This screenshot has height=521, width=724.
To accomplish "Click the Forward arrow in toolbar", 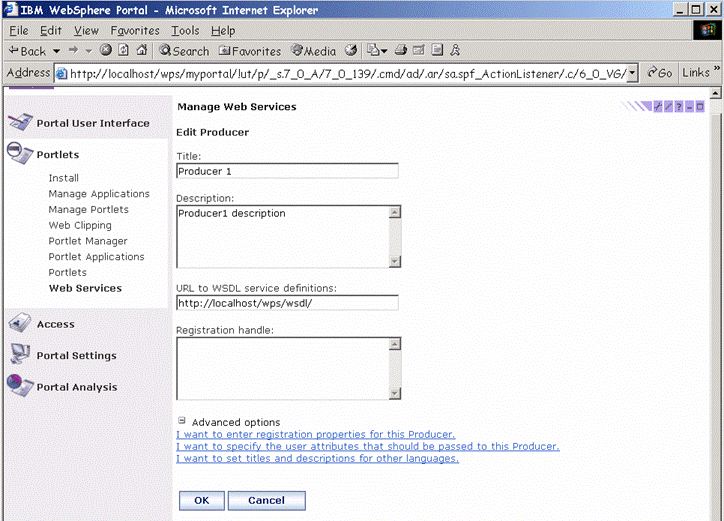I will pyautogui.click(x=73, y=50).
